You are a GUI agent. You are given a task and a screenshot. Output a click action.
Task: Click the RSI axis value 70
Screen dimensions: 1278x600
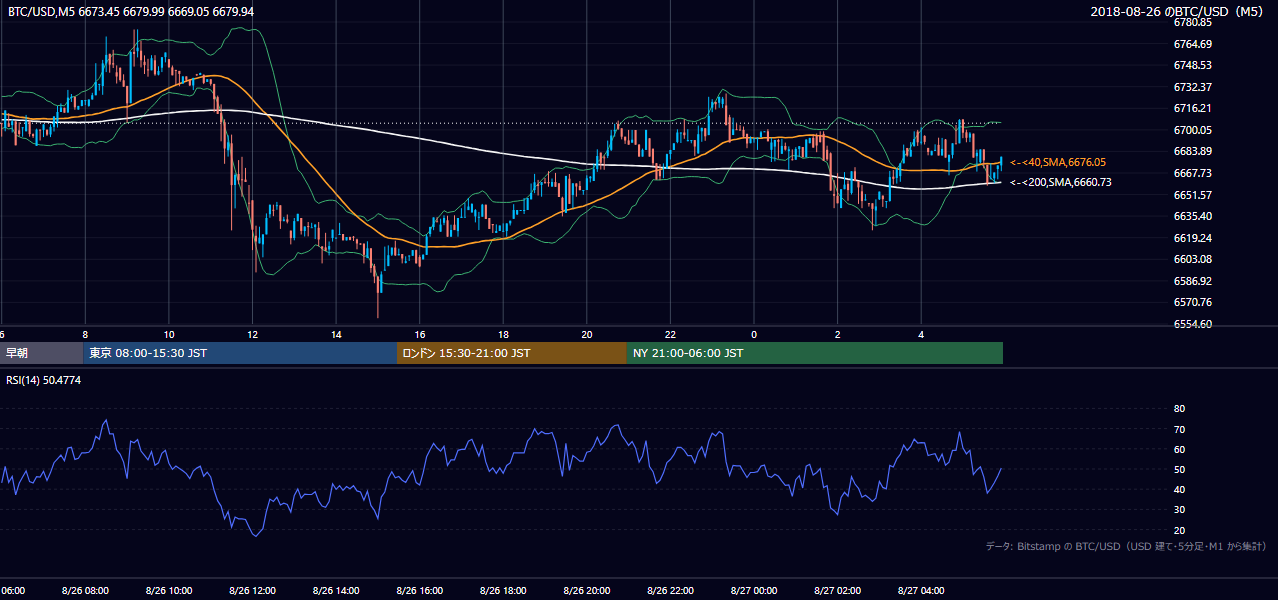coord(1180,429)
